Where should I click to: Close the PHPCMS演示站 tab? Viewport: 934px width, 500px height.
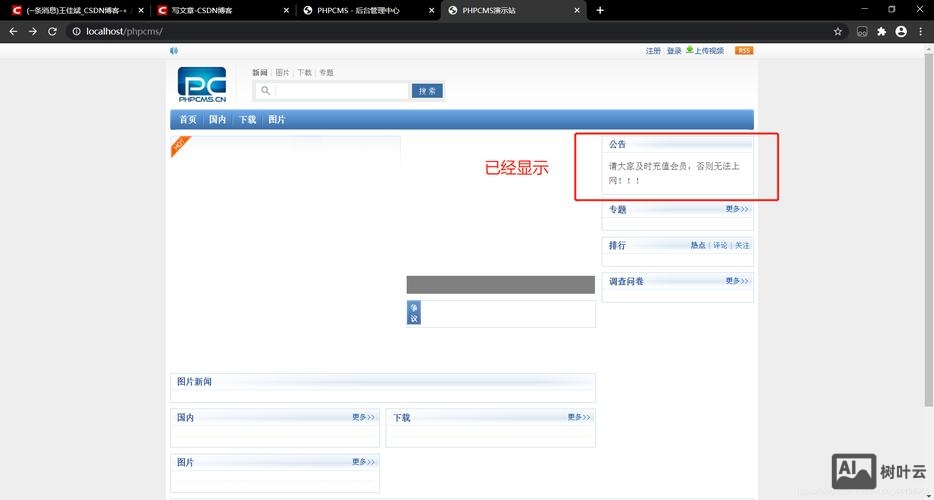click(x=577, y=10)
